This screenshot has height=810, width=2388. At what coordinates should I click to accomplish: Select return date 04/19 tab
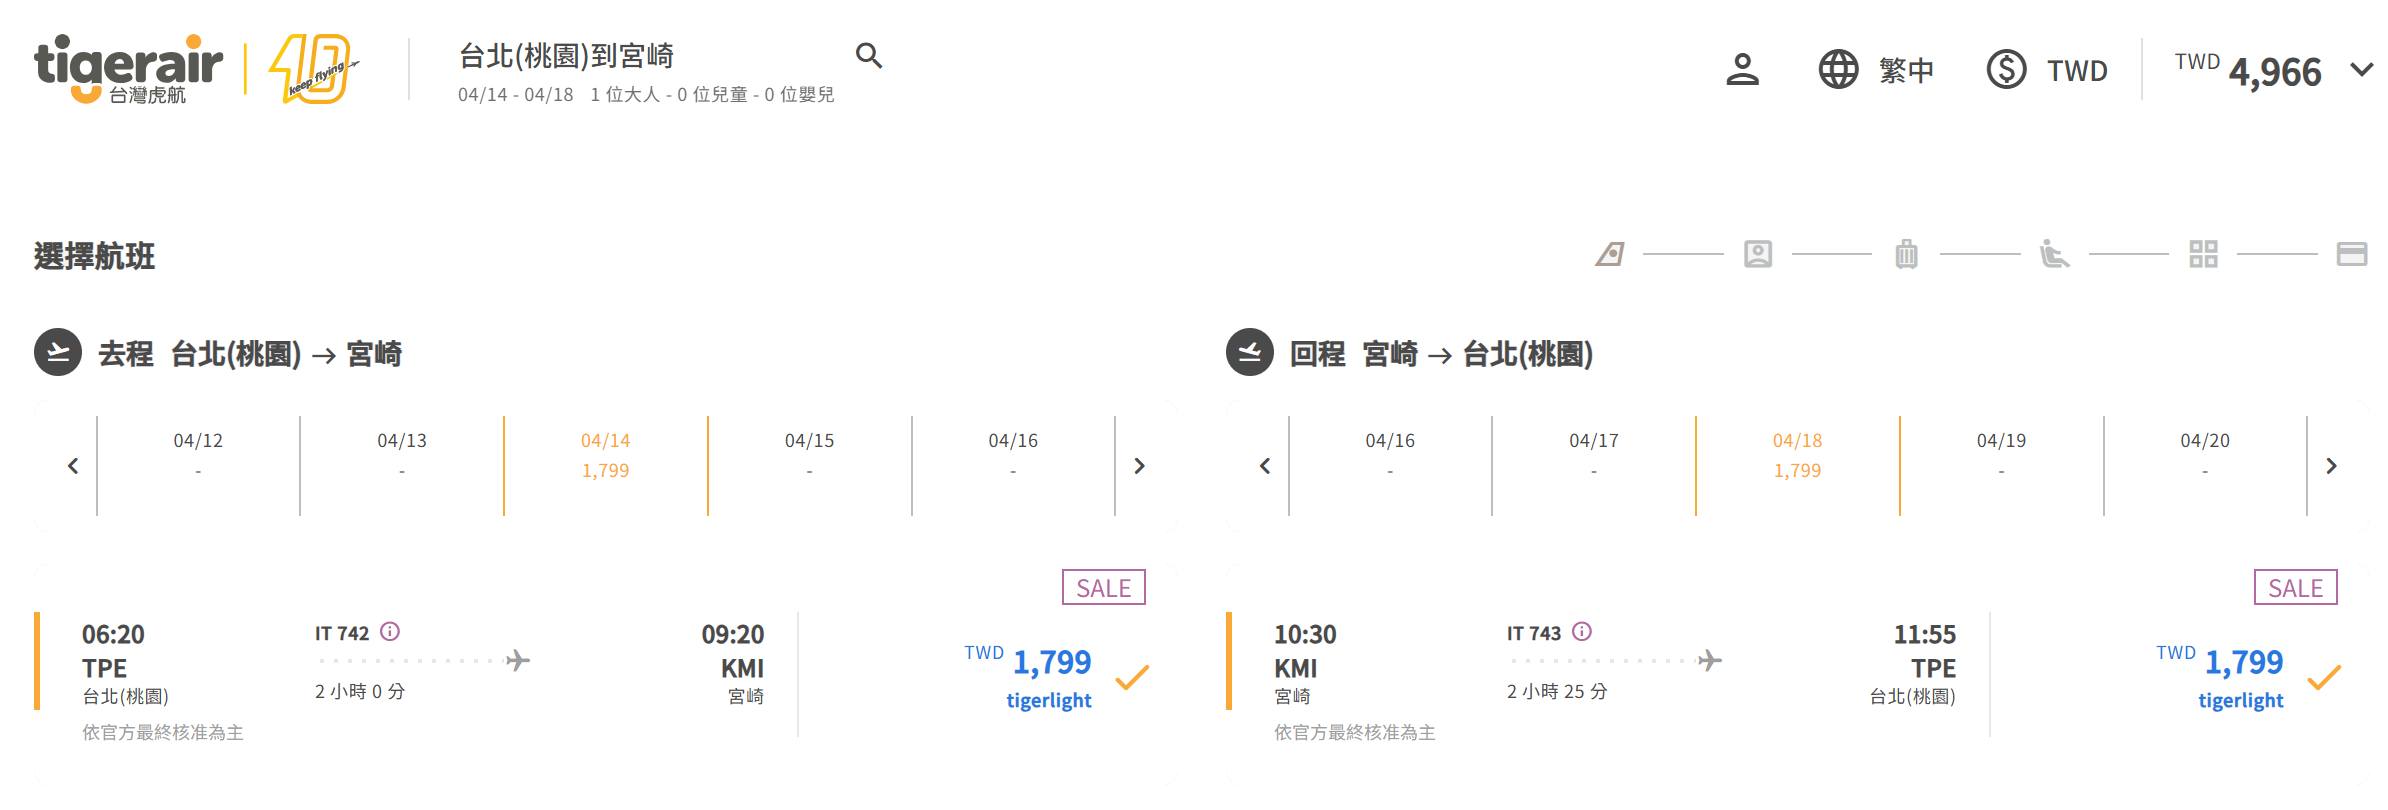pyautogui.click(x=2001, y=456)
